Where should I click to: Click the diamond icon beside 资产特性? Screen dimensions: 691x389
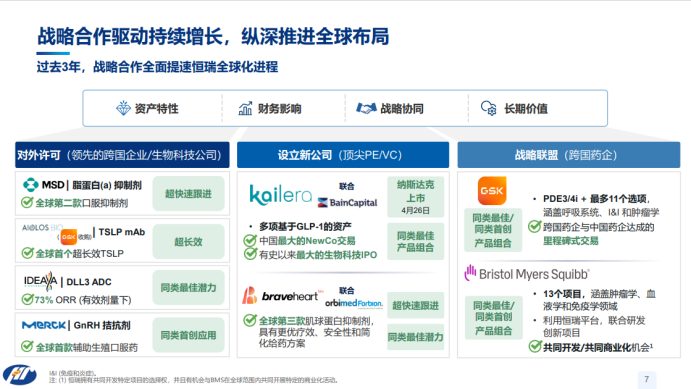coord(123,108)
